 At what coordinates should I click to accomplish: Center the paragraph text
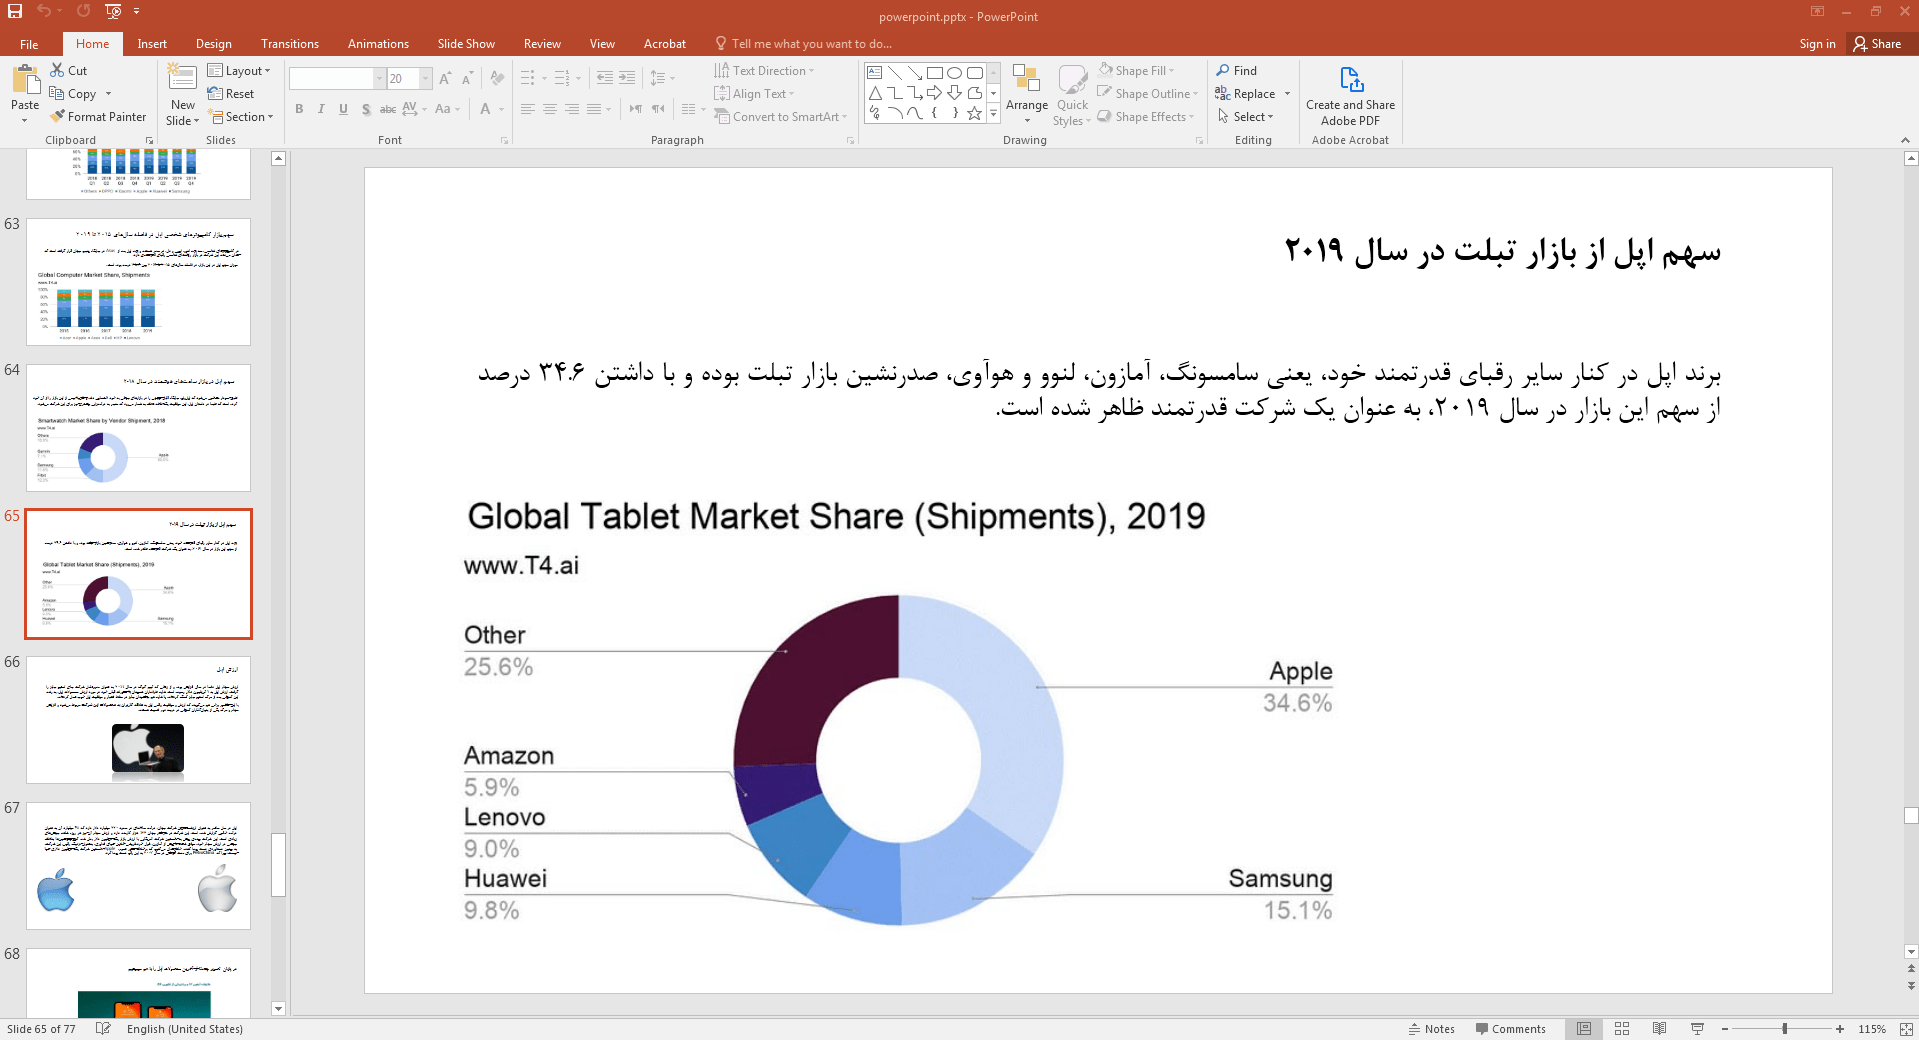[550, 109]
